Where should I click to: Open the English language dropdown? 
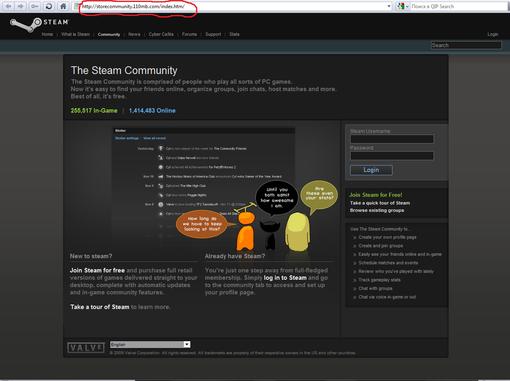[150, 344]
